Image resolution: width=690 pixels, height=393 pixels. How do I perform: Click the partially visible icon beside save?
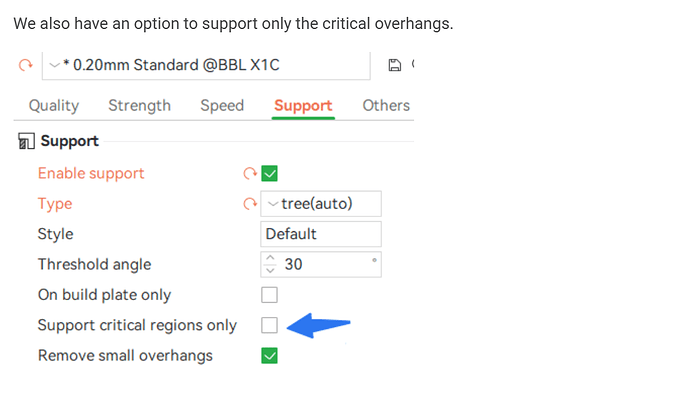[412, 64]
